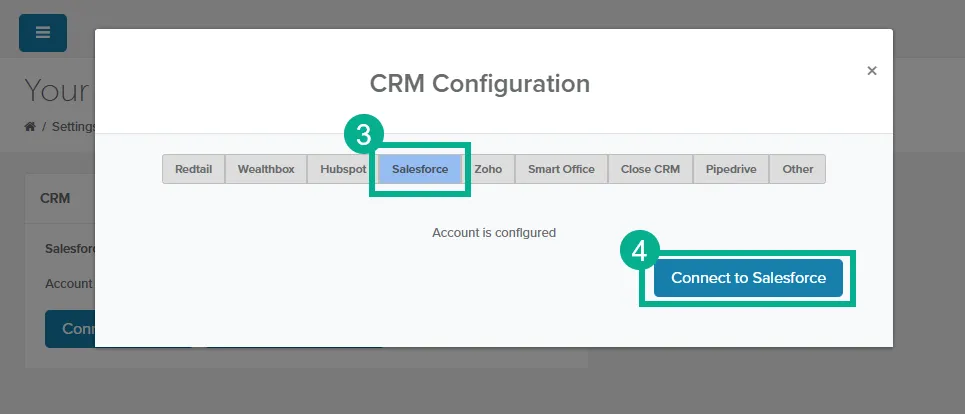Image resolution: width=965 pixels, height=414 pixels.
Task: Select the Pipedrive tab
Action: [x=731, y=169]
